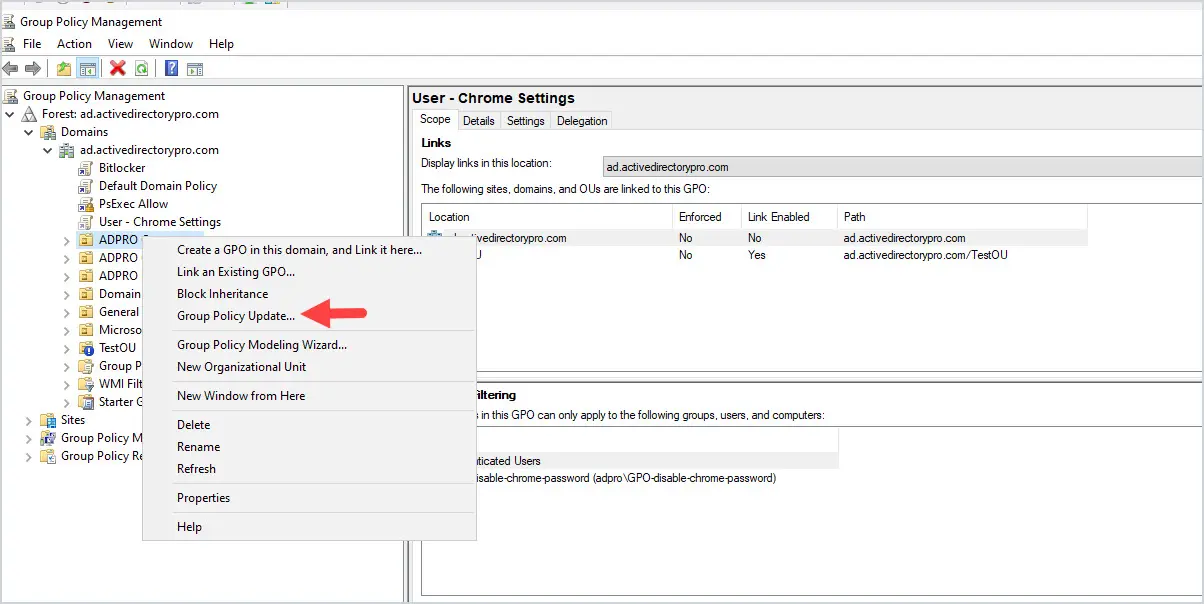Expand the Sites tree node
Screen dimensions: 1204x604
coord(28,420)
